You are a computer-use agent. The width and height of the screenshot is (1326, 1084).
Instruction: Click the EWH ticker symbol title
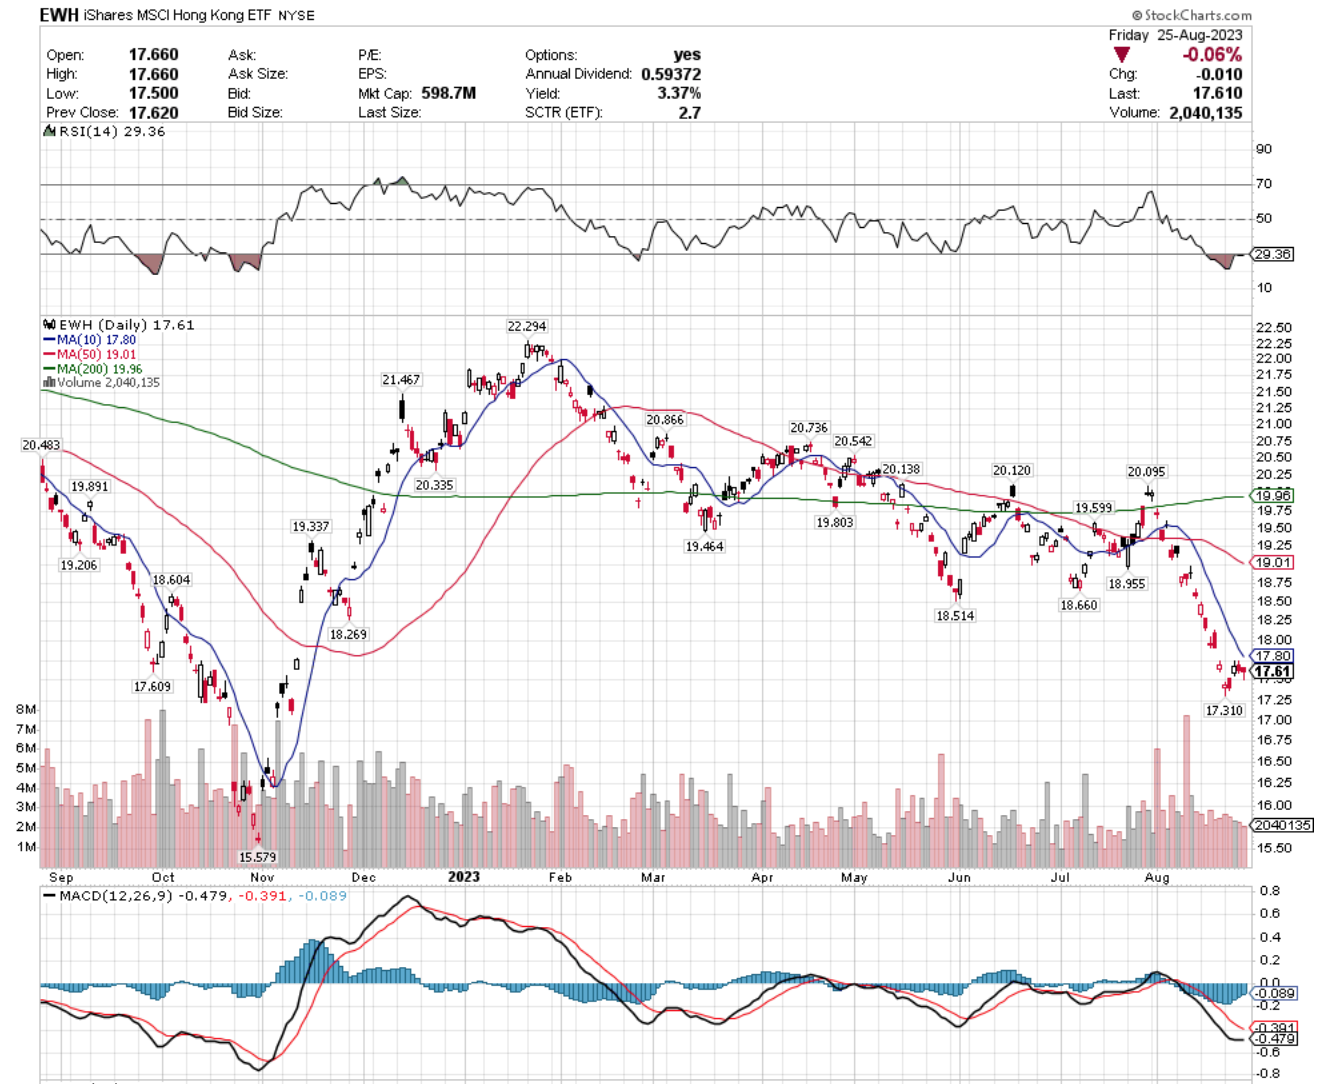(x=59, y=15)
